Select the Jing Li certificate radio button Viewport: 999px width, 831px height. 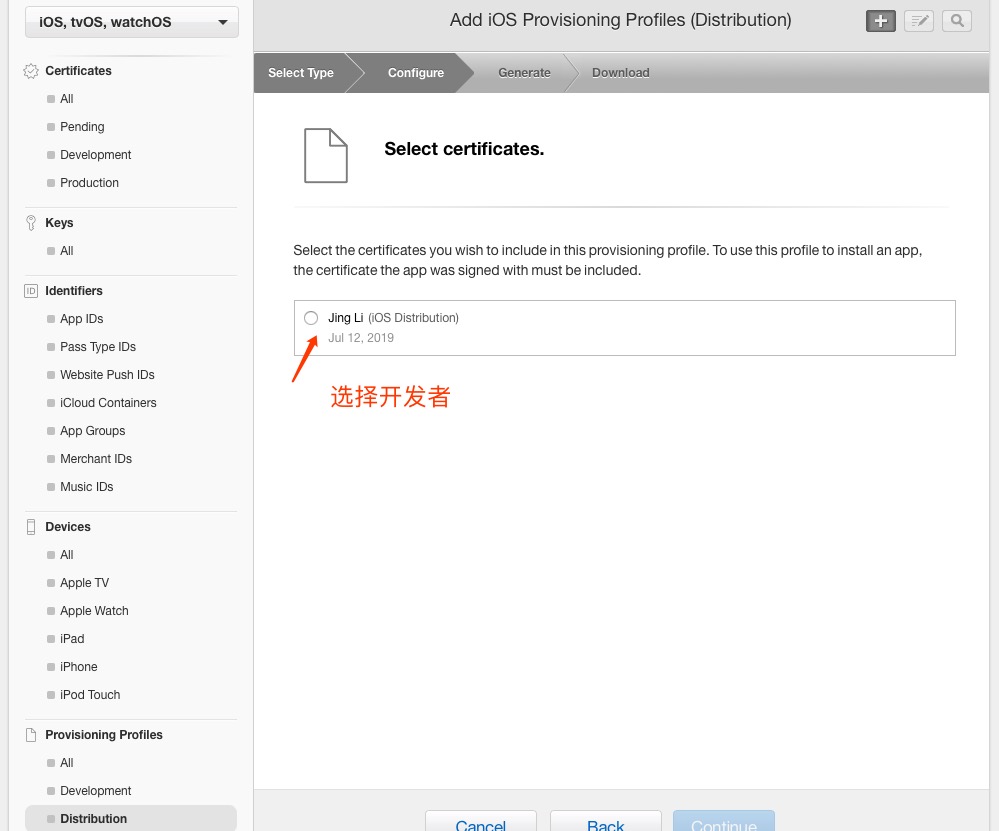pyautogui.click(x=311, y=318)
